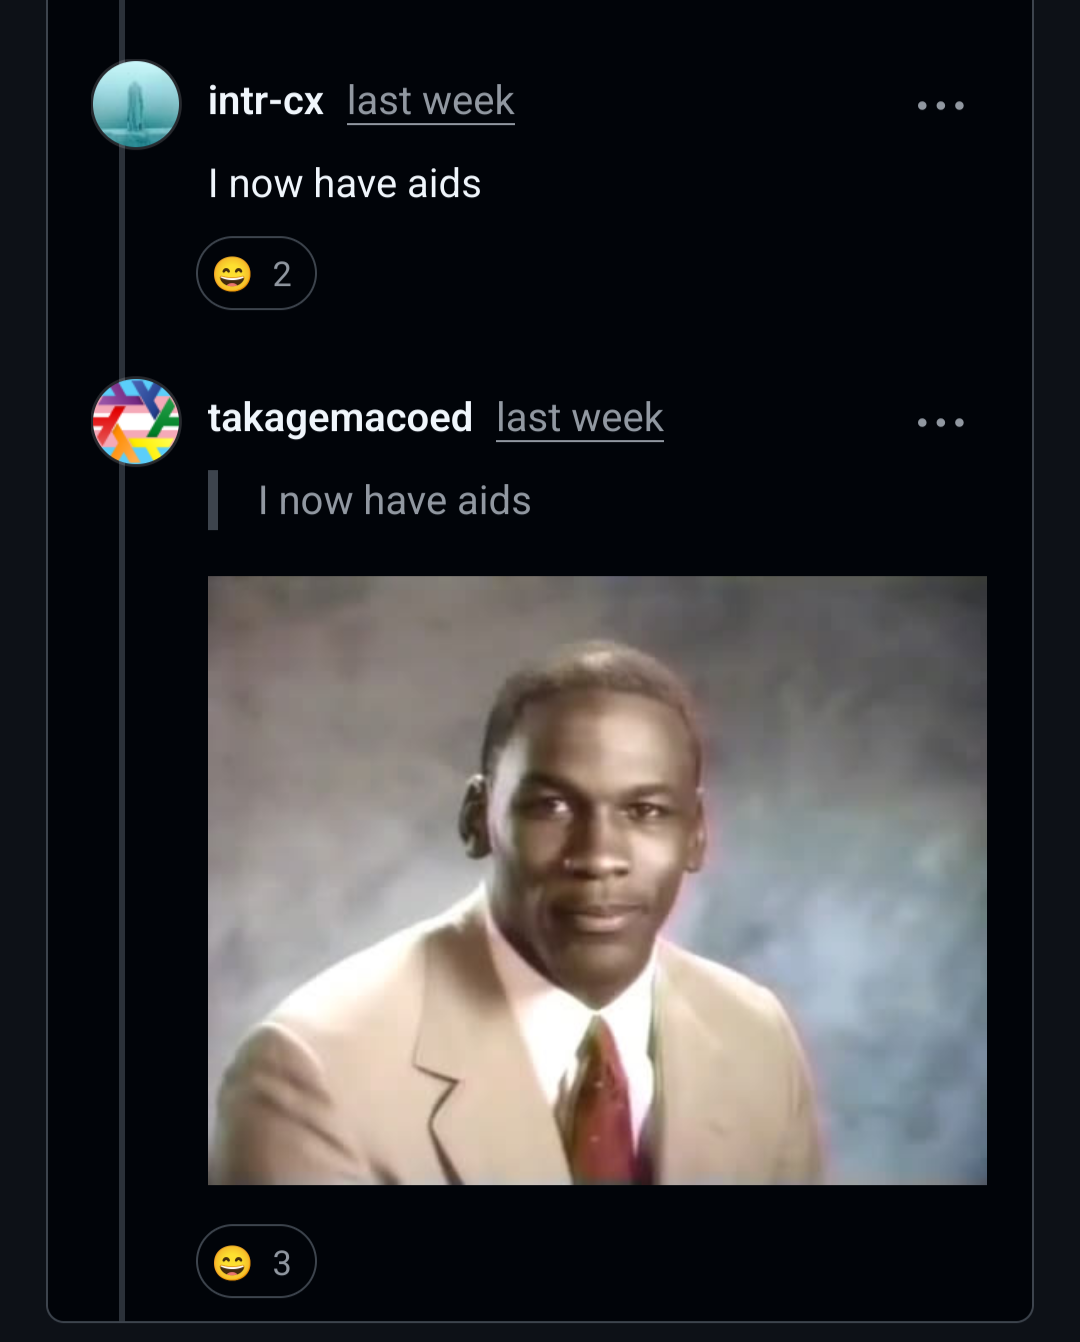Screen dimensions: 1080x1342
Task: Open three-dot menu on takagemacoed's reply
Action: pyautogui.click(x=940, y=422)
